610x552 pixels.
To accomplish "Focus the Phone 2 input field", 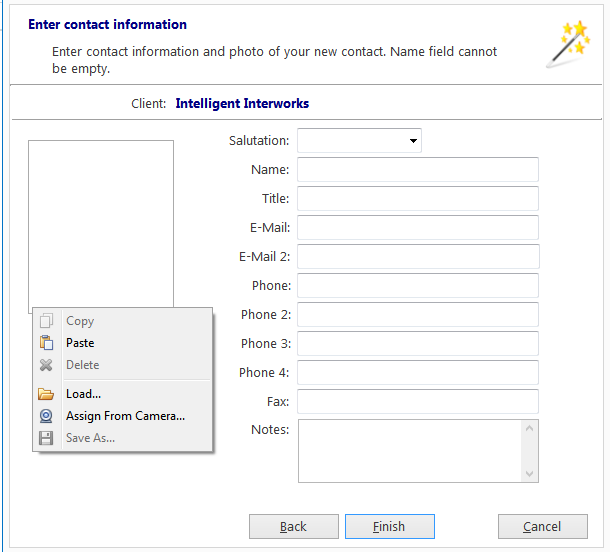I will point(418,314).
